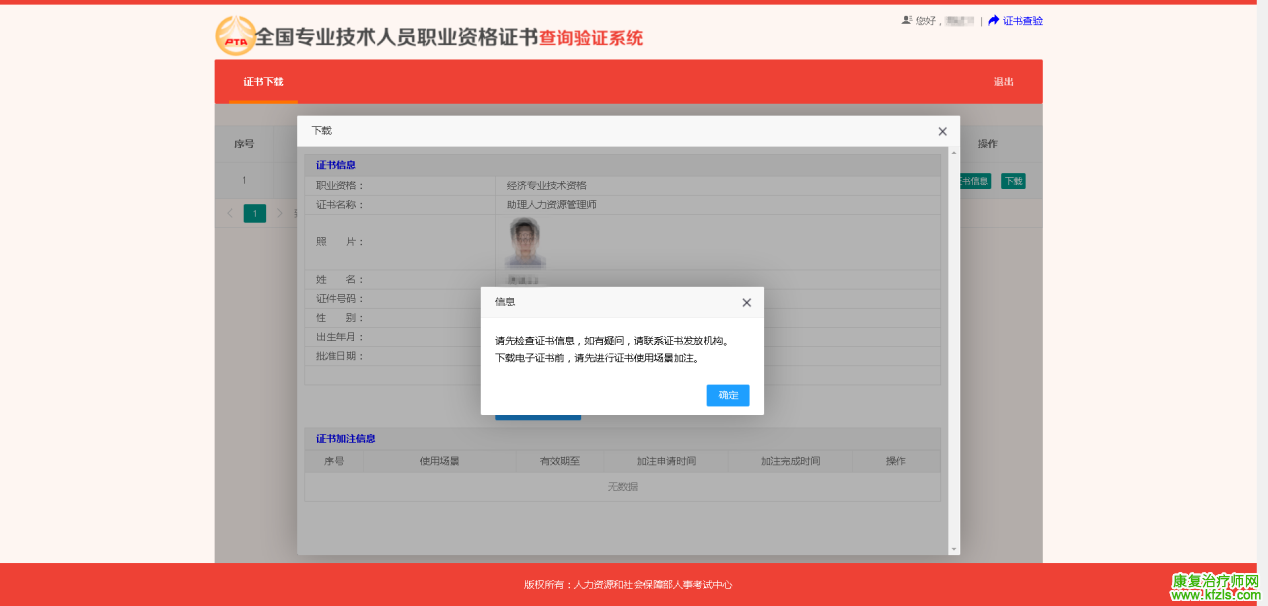Click the 职业资格 field label
The width and height of the screenshot is (1268, 606).
(x=340, y=186)
